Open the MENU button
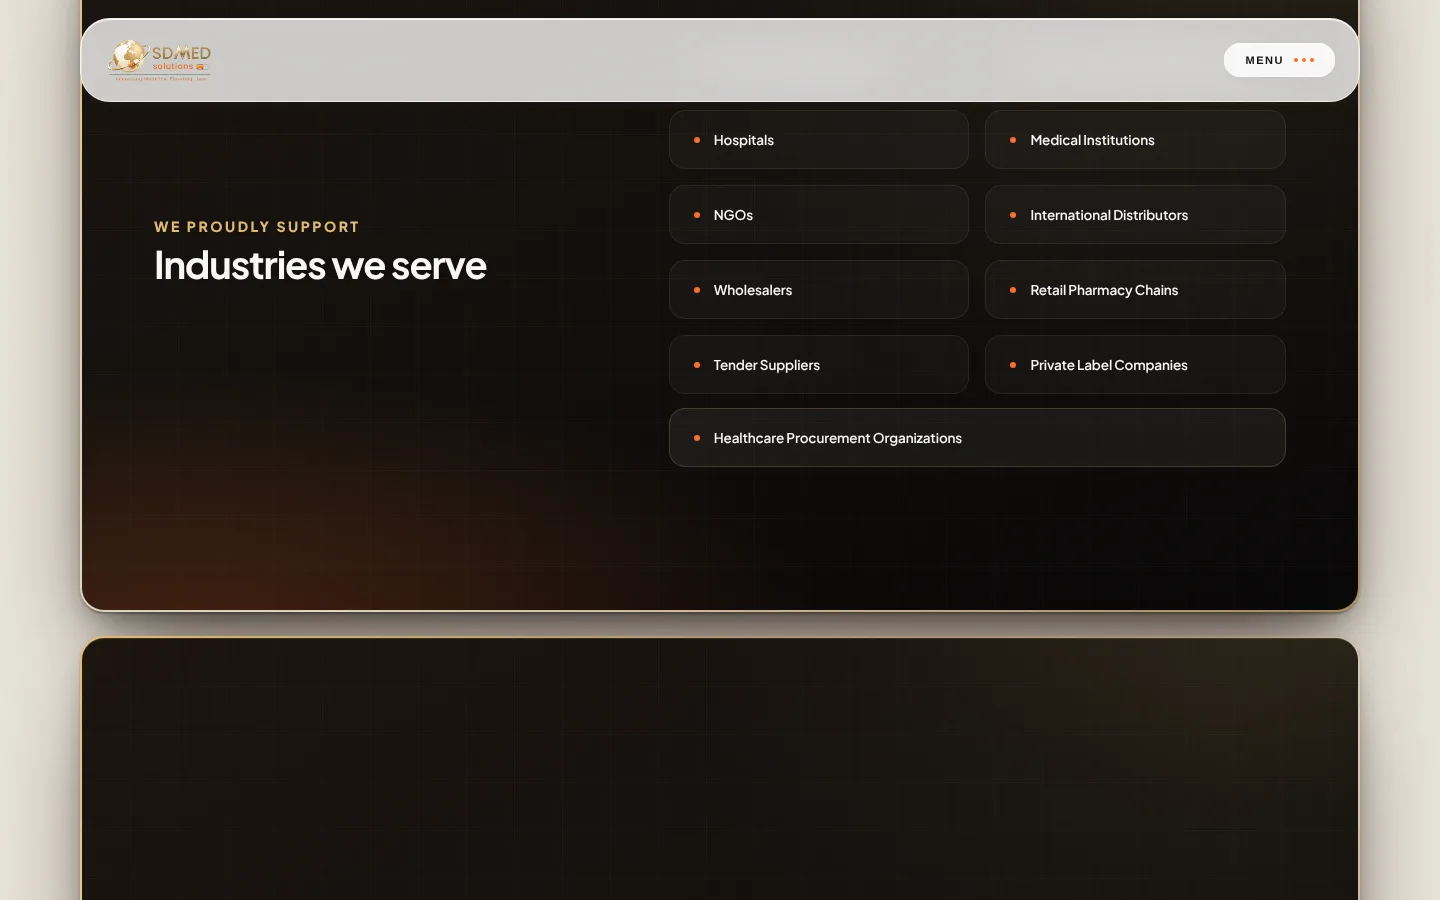This screenshot has width=1440, height=900. pyautogui.click(x=1279, y=60)
